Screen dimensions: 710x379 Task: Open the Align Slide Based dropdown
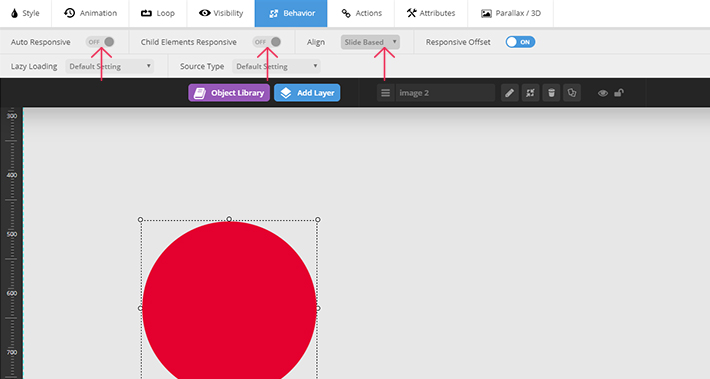(370, 42)
